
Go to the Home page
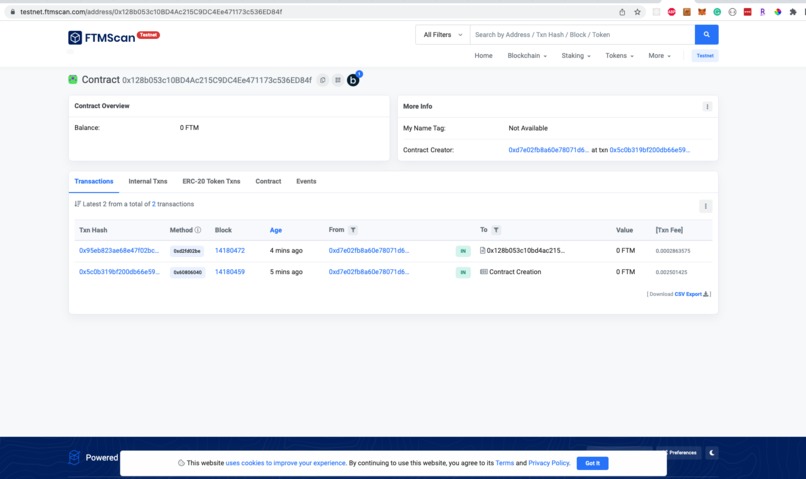[483, 56]
